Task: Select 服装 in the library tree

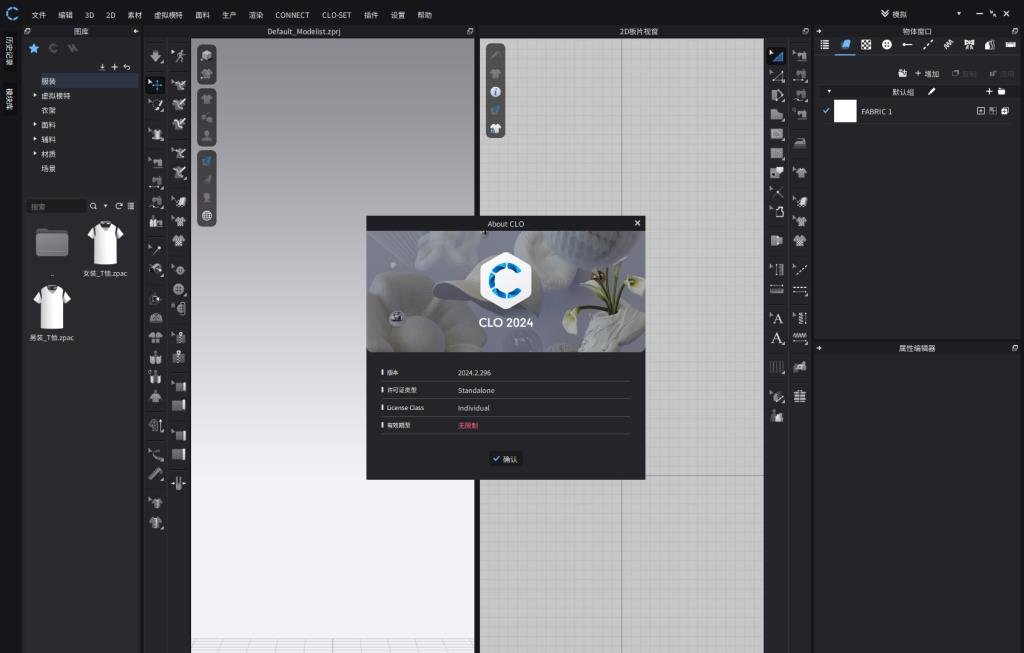Action: [48, 81]
